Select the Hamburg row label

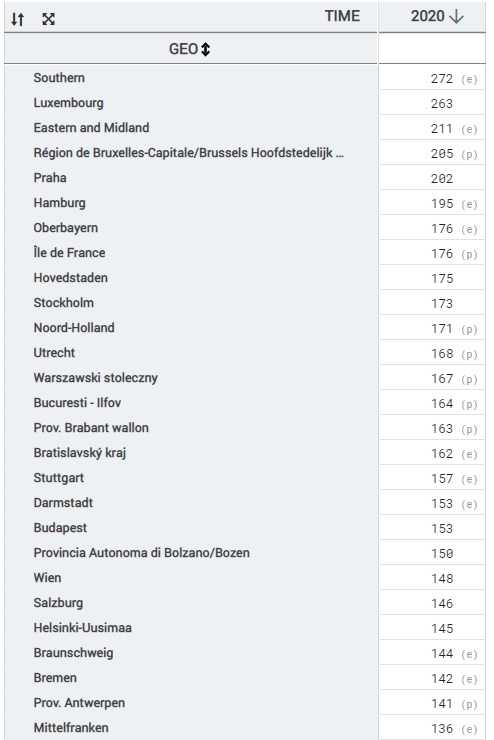pos(59,203)
